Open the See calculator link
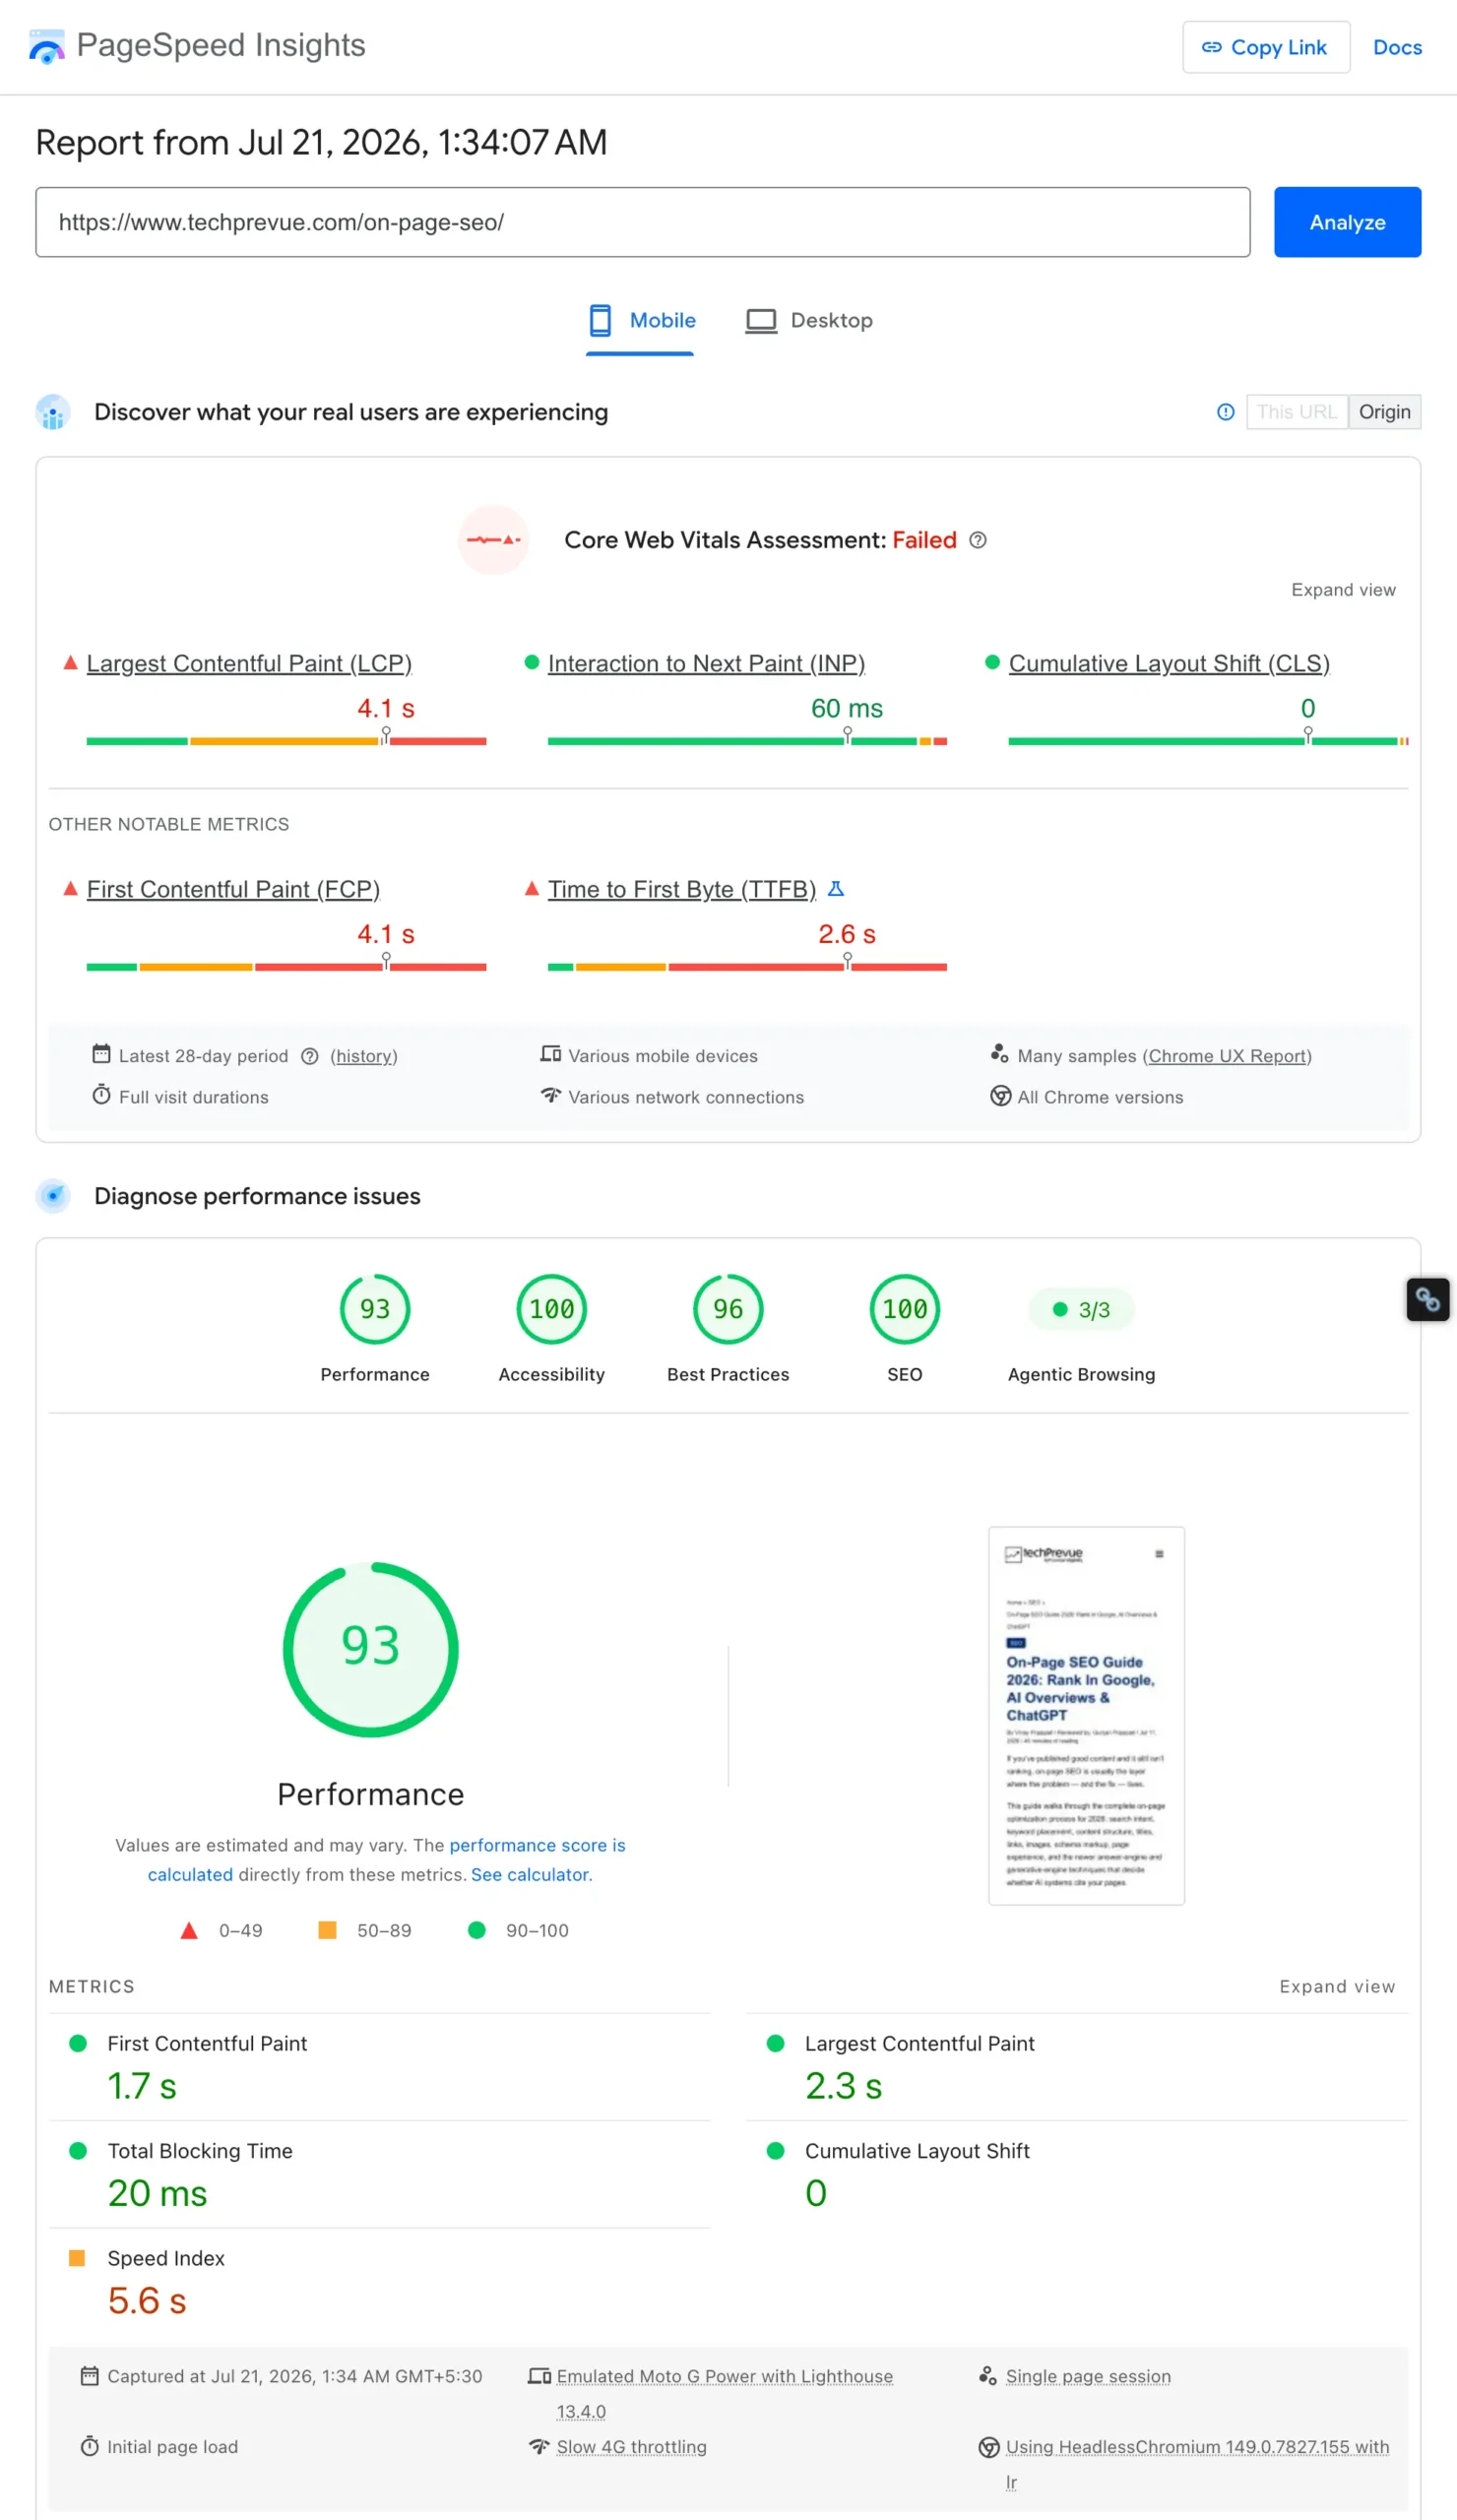 click(x=530, y=1875)
